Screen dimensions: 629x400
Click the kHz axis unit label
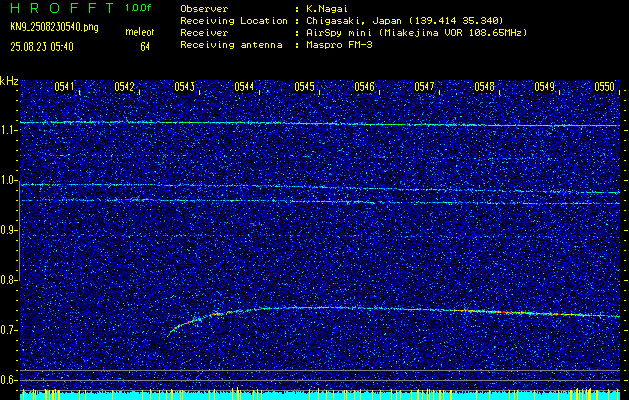tap(9, 81)
